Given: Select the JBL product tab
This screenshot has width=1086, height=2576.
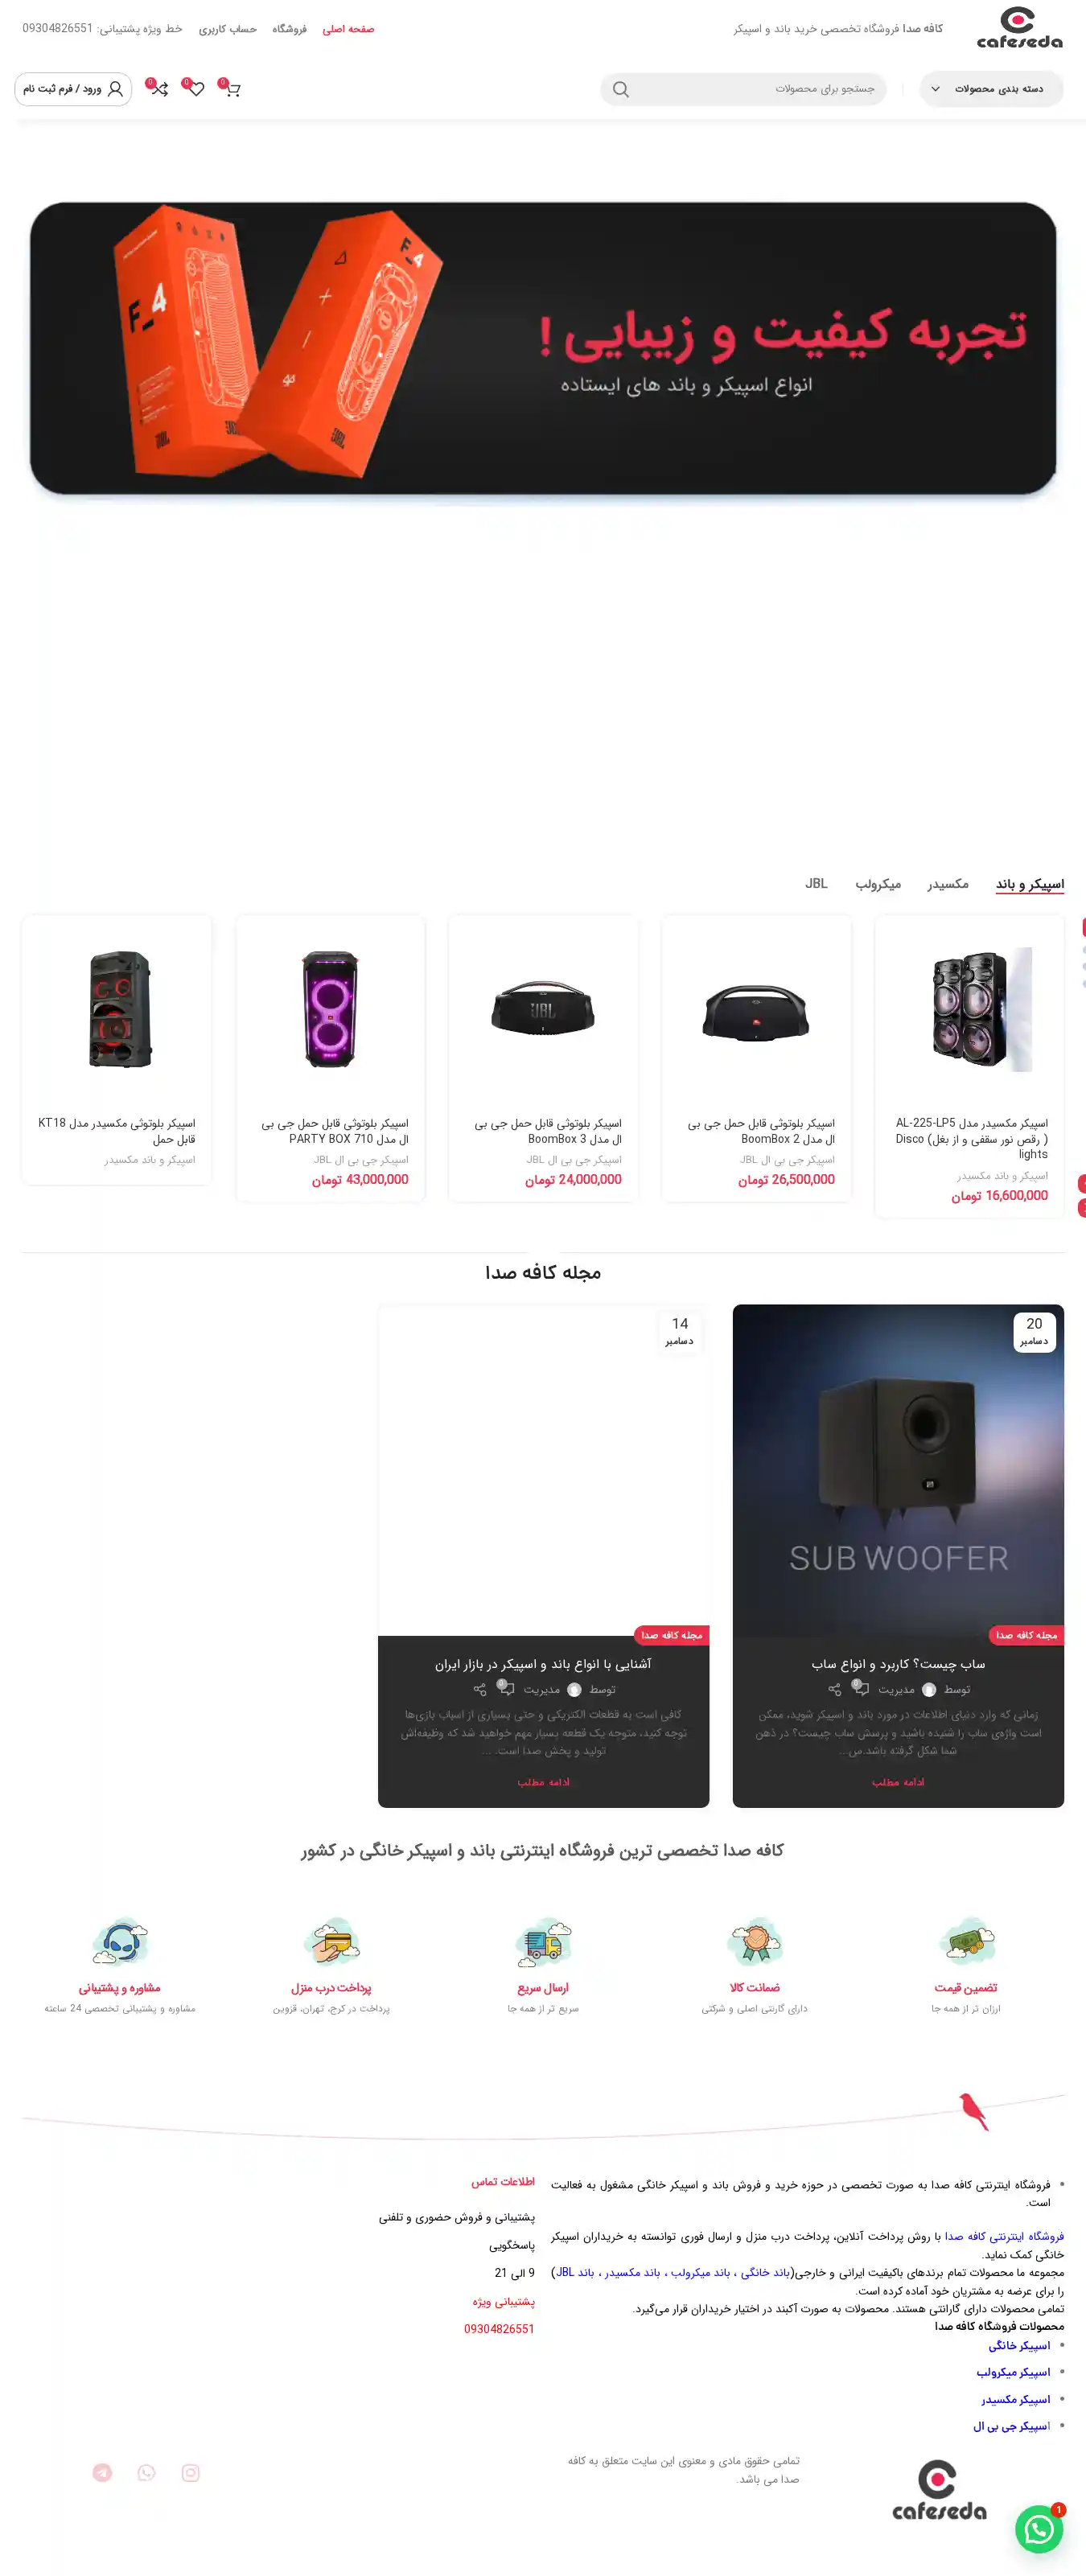Looking at the screenshot, I should click(x=816, y=884).
